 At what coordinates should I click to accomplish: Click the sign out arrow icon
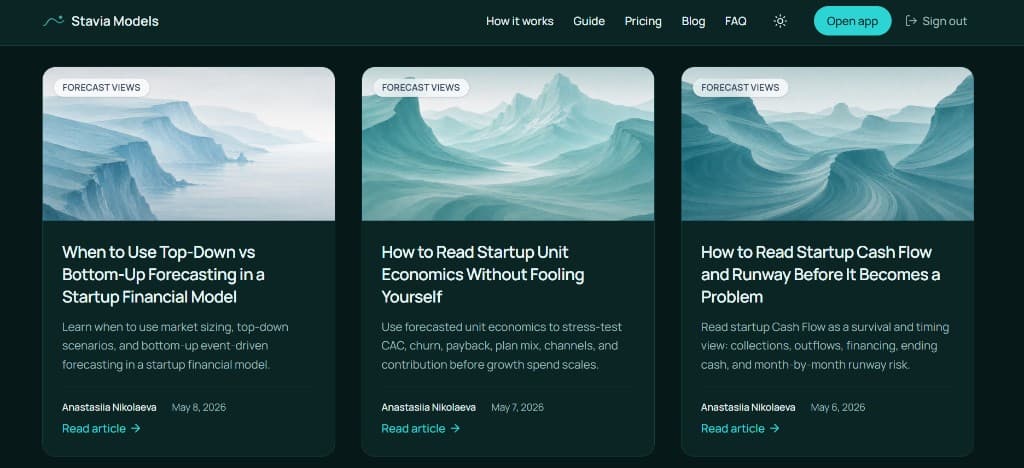coord(911,21)
